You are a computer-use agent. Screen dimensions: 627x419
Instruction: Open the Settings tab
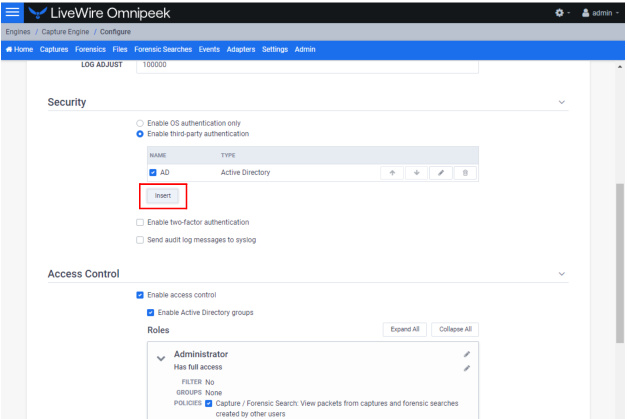point(275,49)
